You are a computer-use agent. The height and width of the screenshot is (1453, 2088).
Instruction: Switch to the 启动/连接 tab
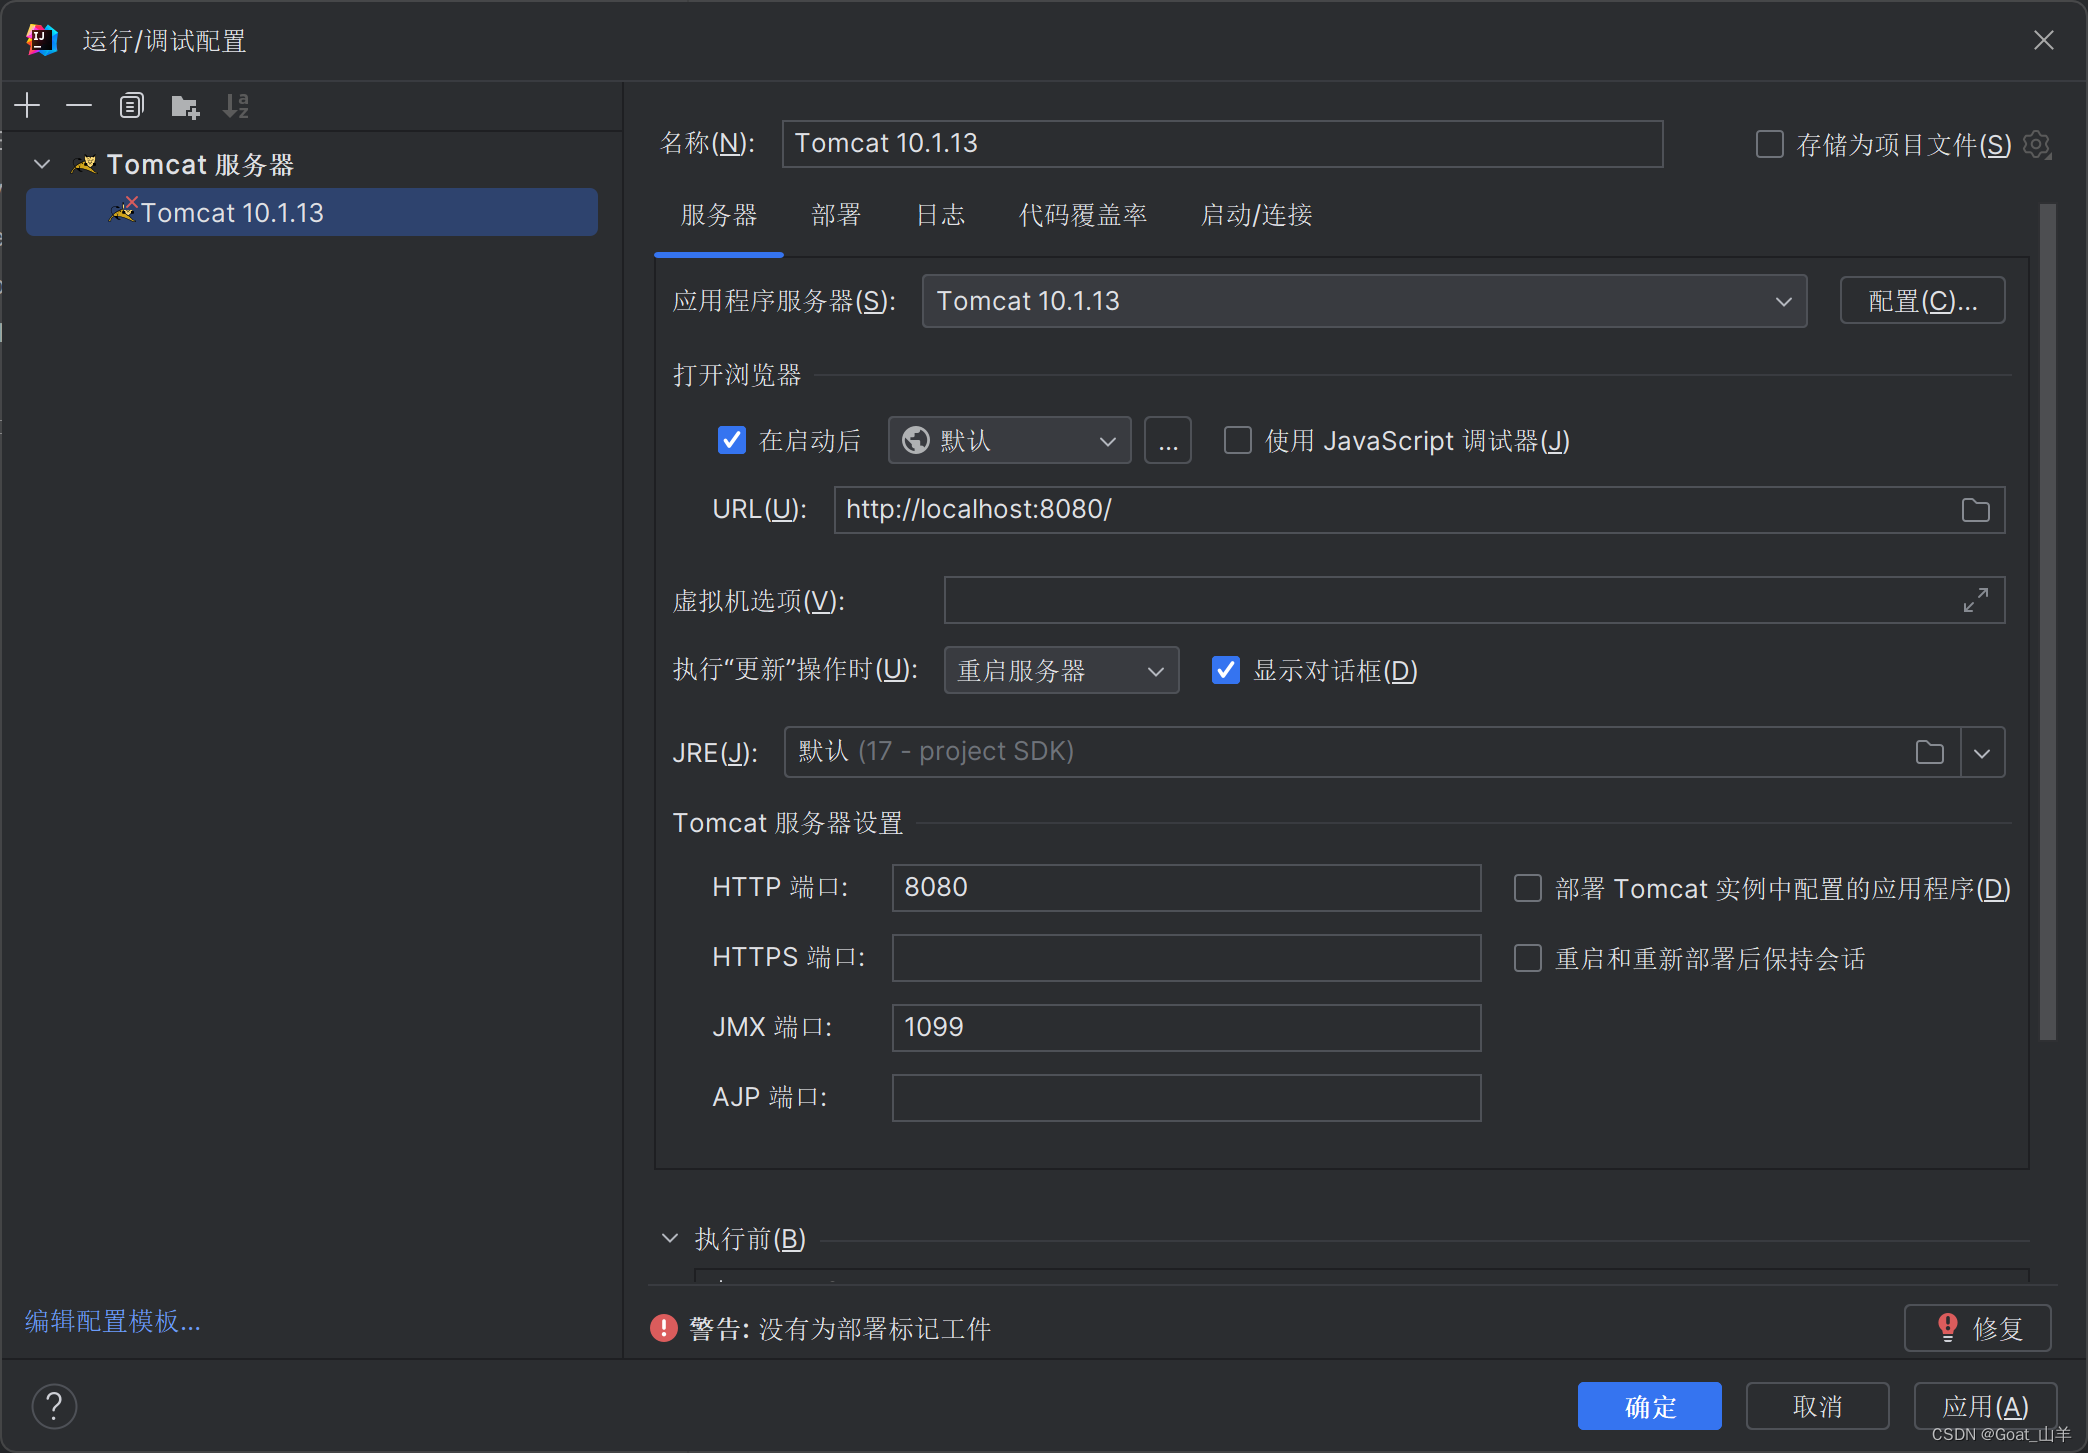[1256, 215]
